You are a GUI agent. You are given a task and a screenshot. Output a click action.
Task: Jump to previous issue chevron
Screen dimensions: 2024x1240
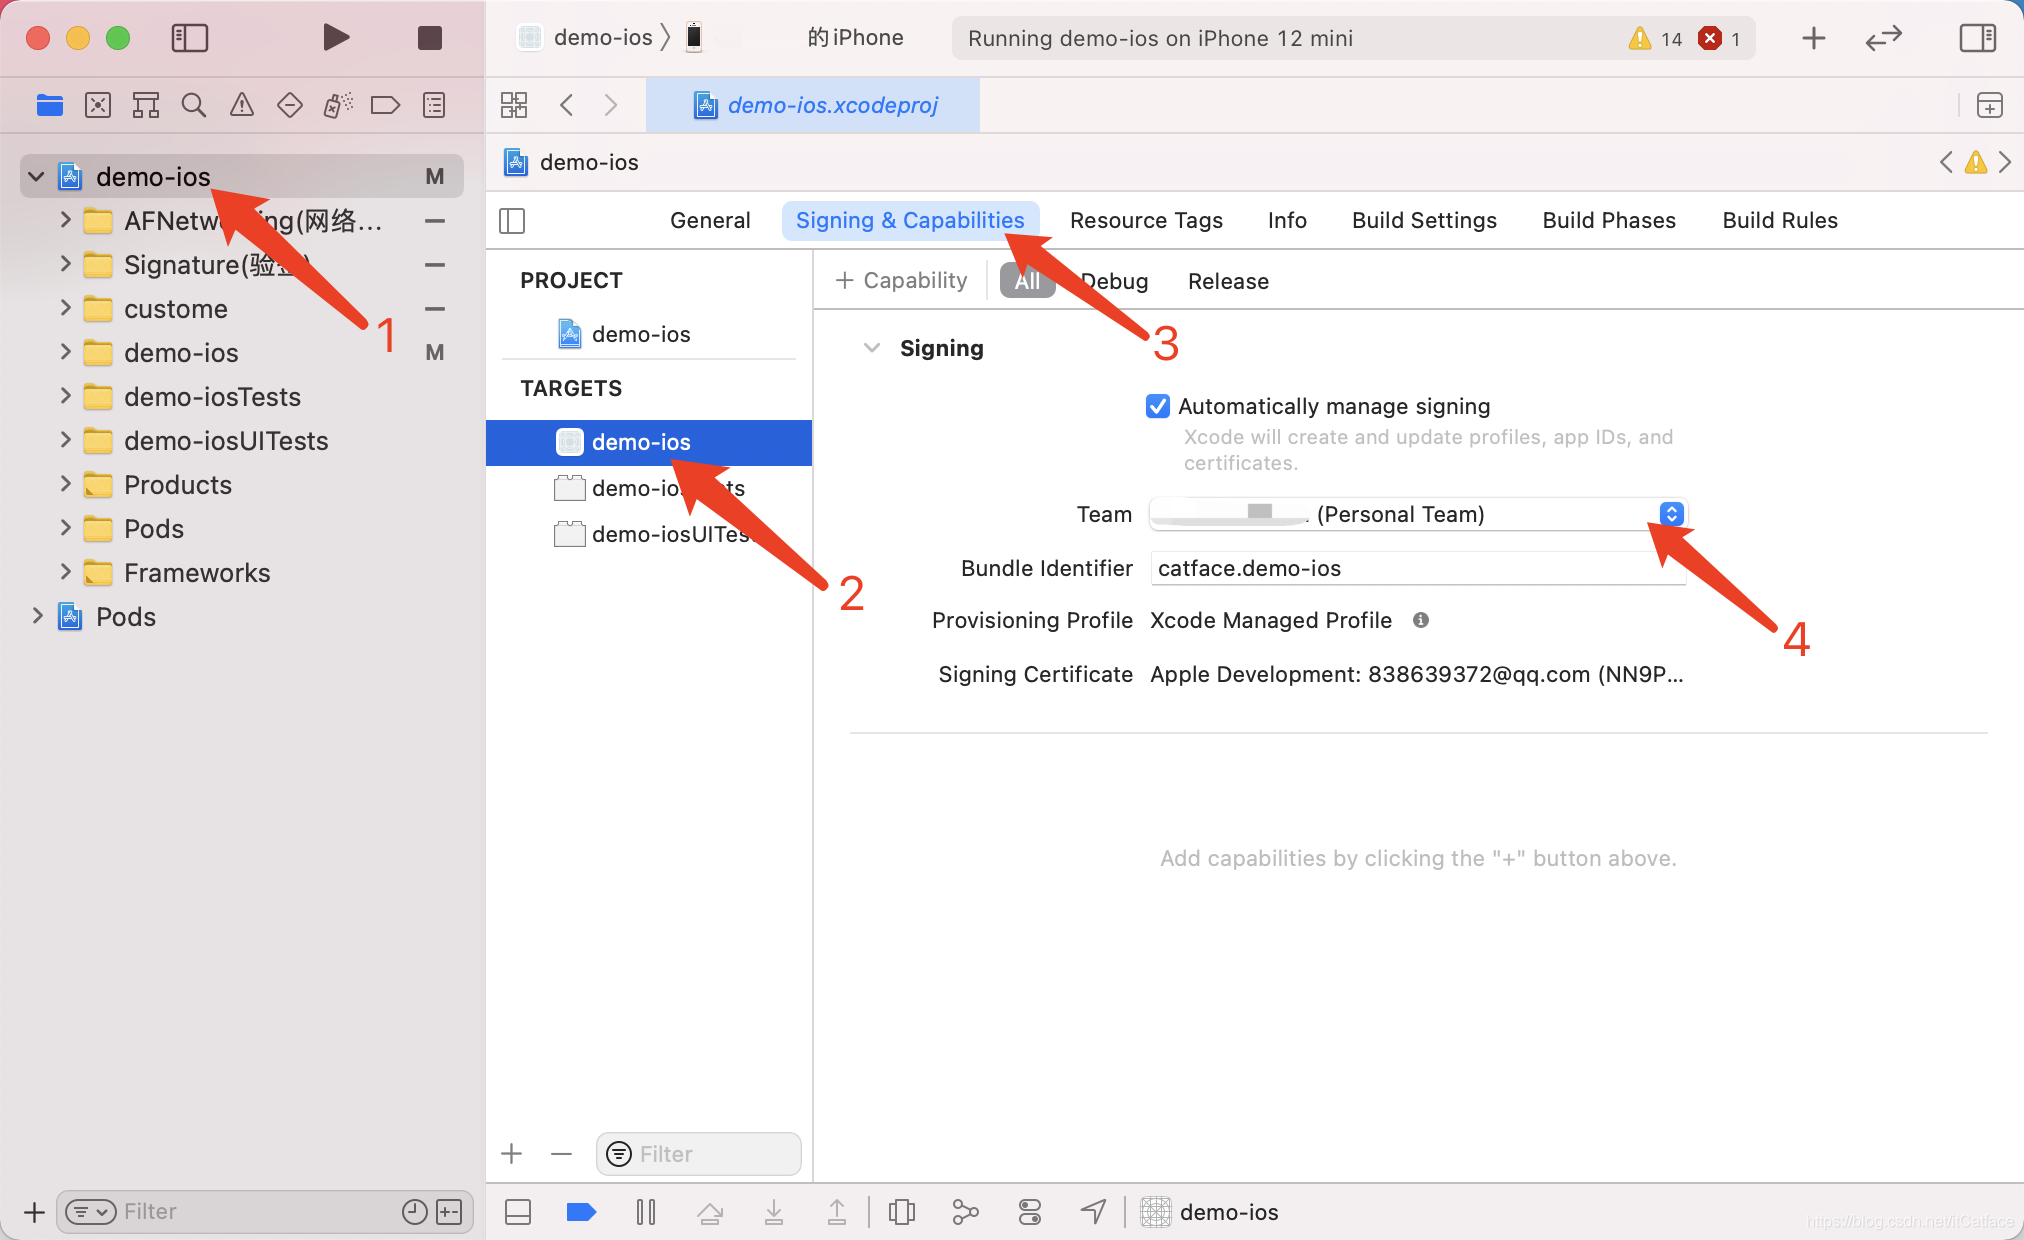point(1946,162)
